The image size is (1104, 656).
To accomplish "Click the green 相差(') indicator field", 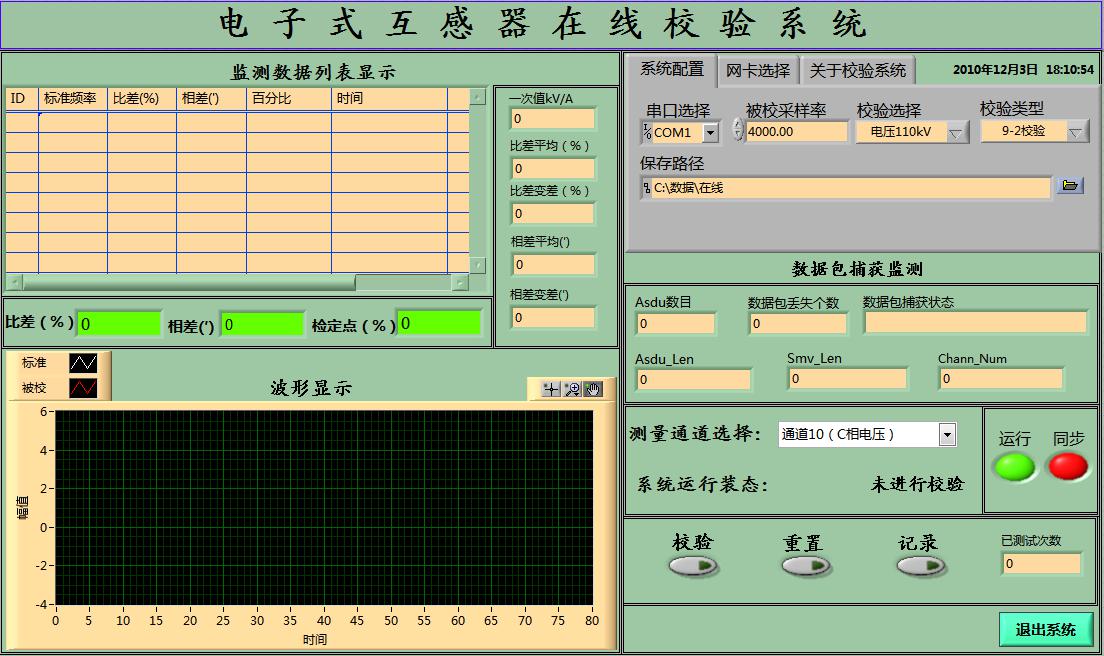I will (x=263, y=324).
